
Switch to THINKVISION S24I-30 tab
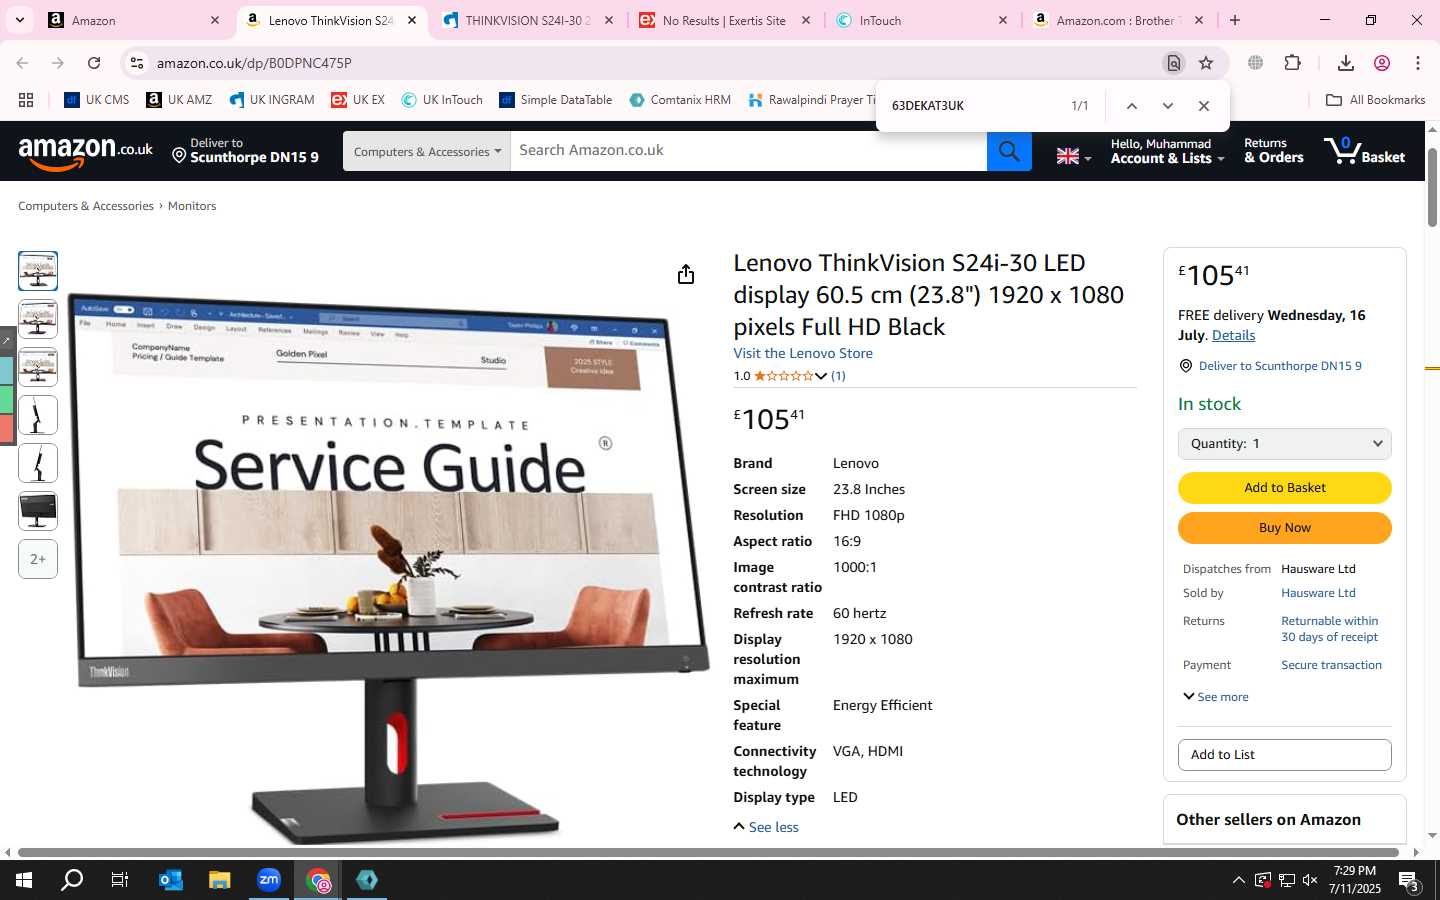tap(528, 20)
